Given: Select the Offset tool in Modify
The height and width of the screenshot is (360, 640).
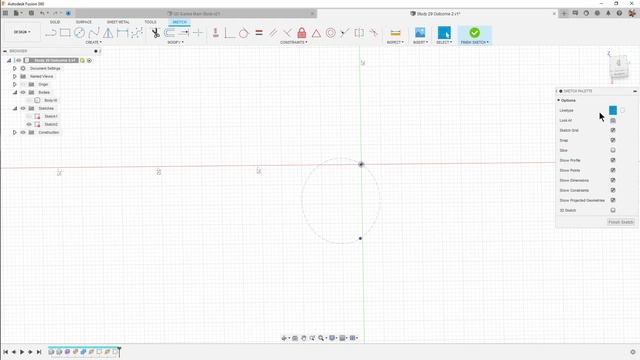Looking at the screenshot, I should tap(169, 33).
